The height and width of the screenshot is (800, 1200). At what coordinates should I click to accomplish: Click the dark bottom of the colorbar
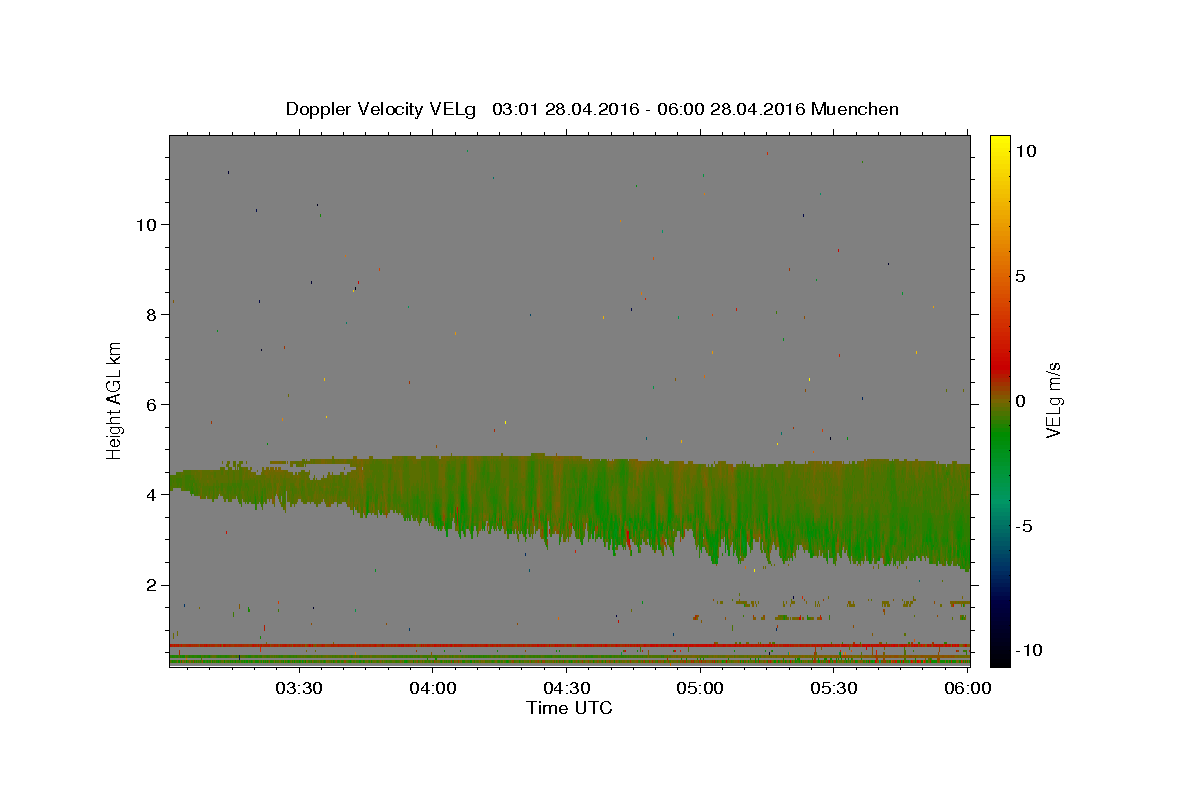coord(999,655)
